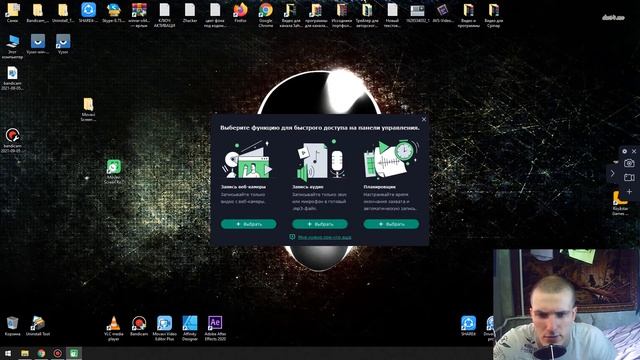
Task: Open settings gear on the recorder widget
Action: click(624, 151)
